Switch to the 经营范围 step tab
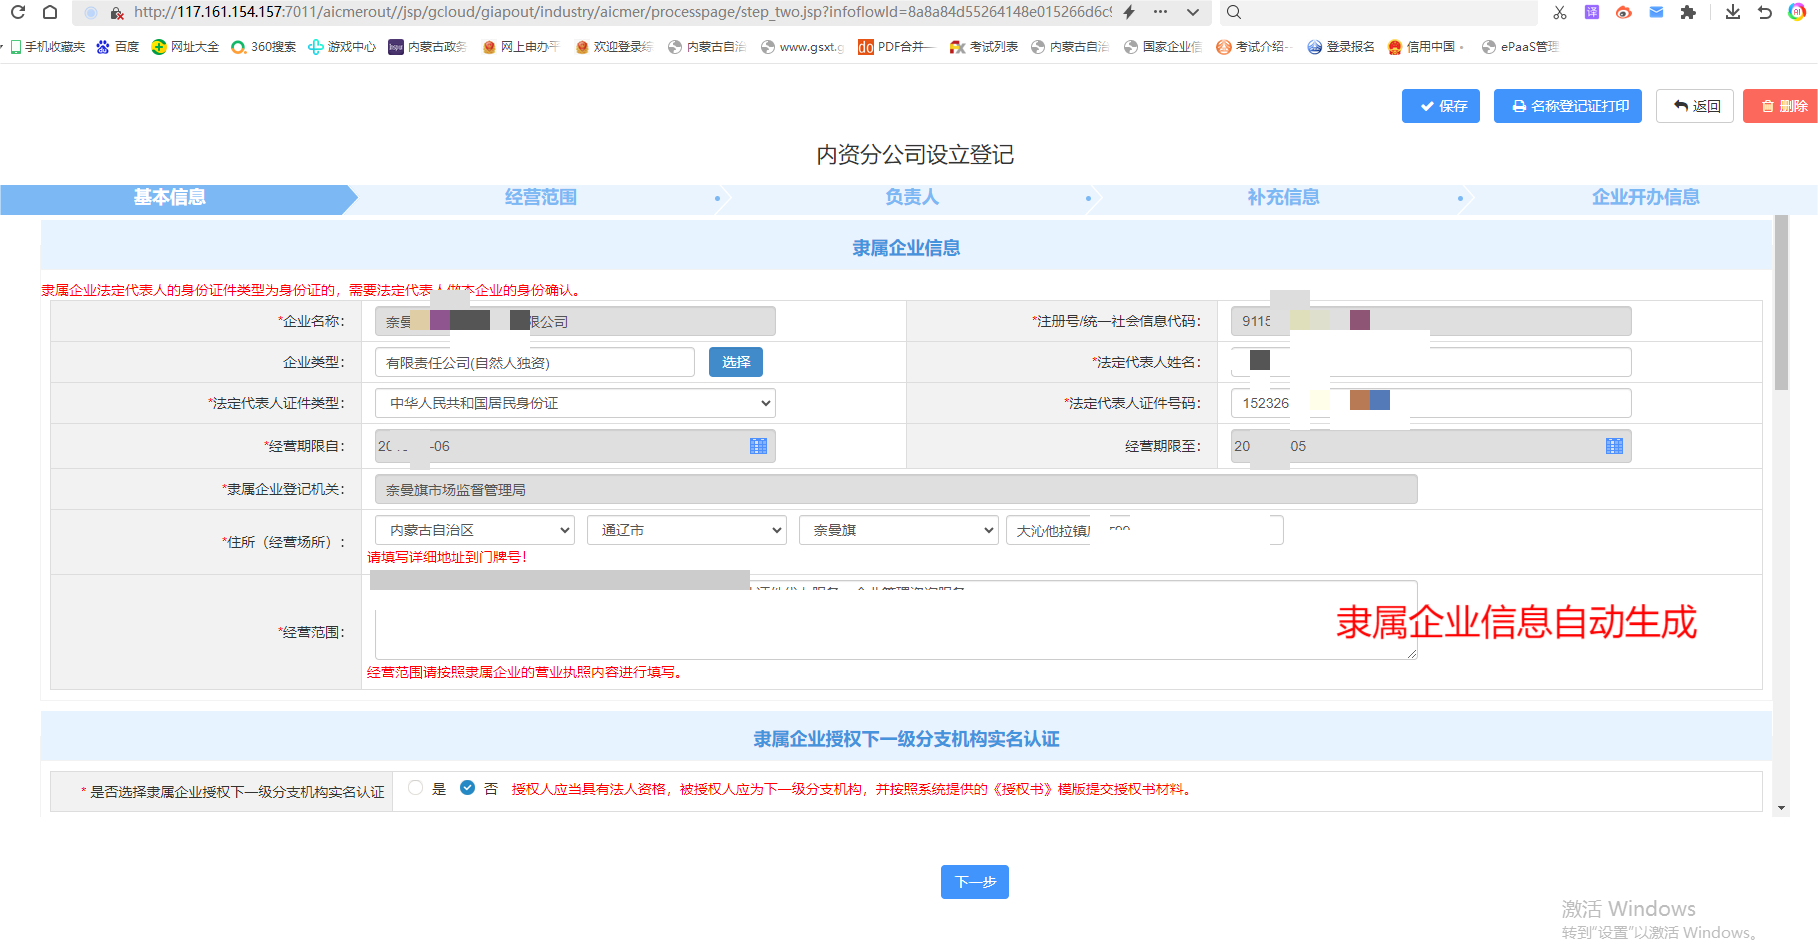 point(540,198)
